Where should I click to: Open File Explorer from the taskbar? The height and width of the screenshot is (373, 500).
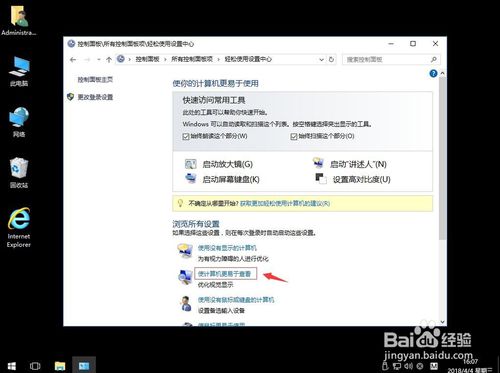pos(60,366)
